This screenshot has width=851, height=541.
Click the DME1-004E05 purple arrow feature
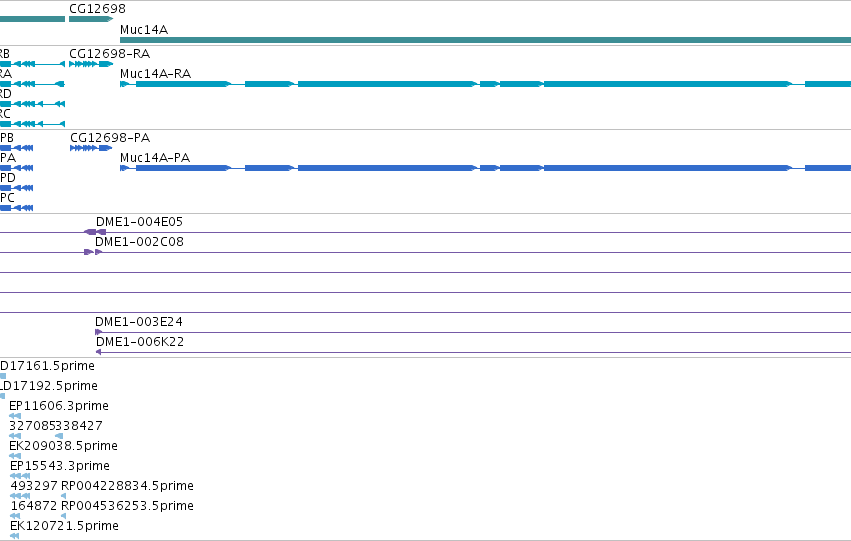pos(95,232)
